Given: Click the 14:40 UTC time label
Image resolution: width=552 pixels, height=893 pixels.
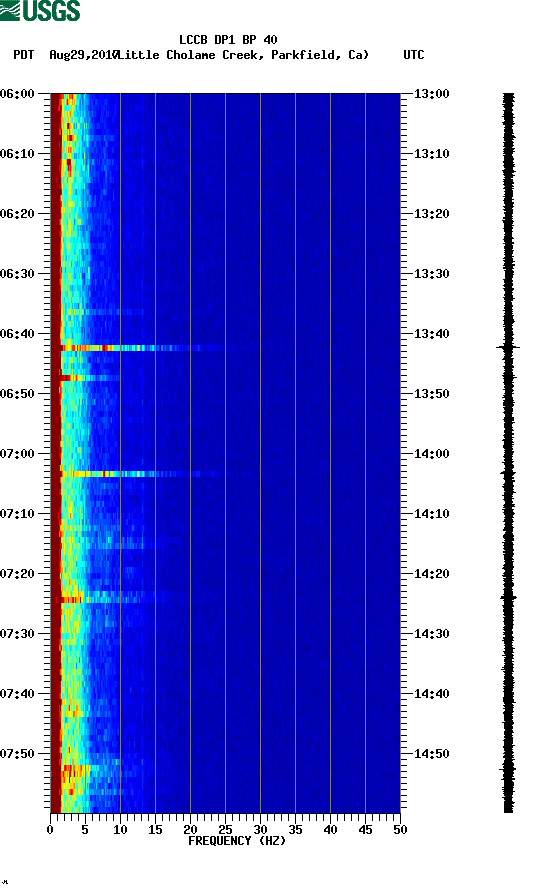Looking at the screenshot, I should tap(431, 694).
